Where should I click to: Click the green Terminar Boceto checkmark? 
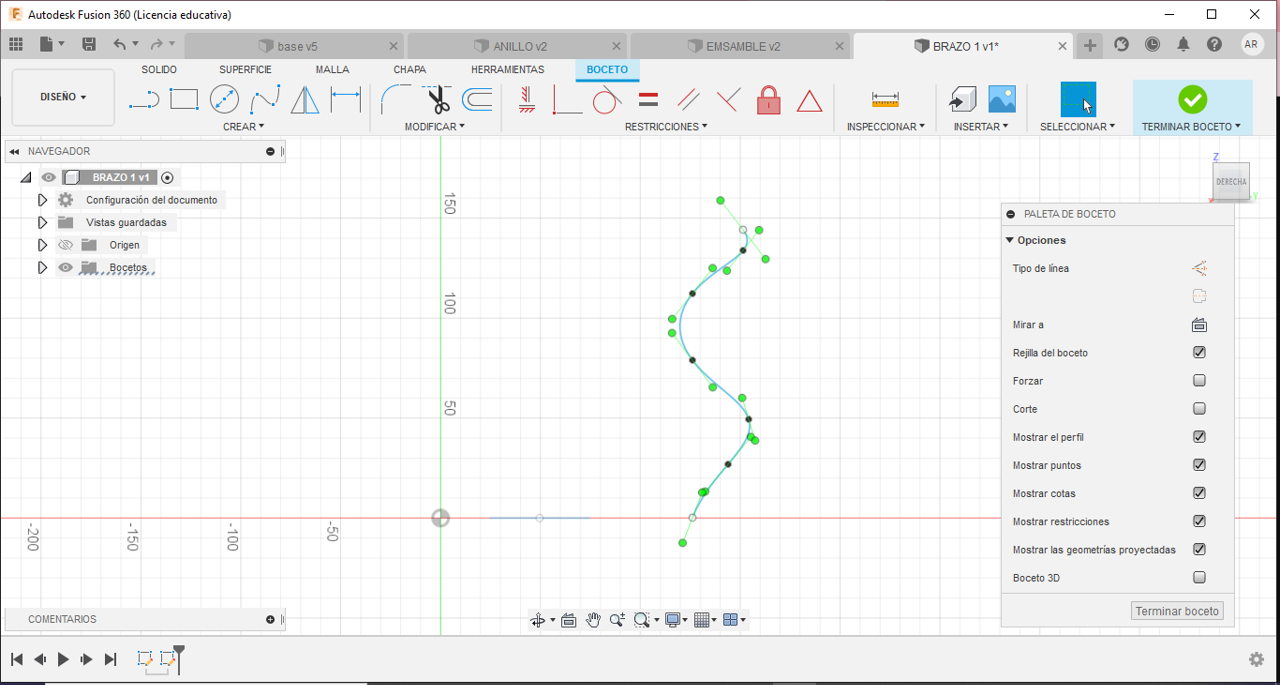1192,99
